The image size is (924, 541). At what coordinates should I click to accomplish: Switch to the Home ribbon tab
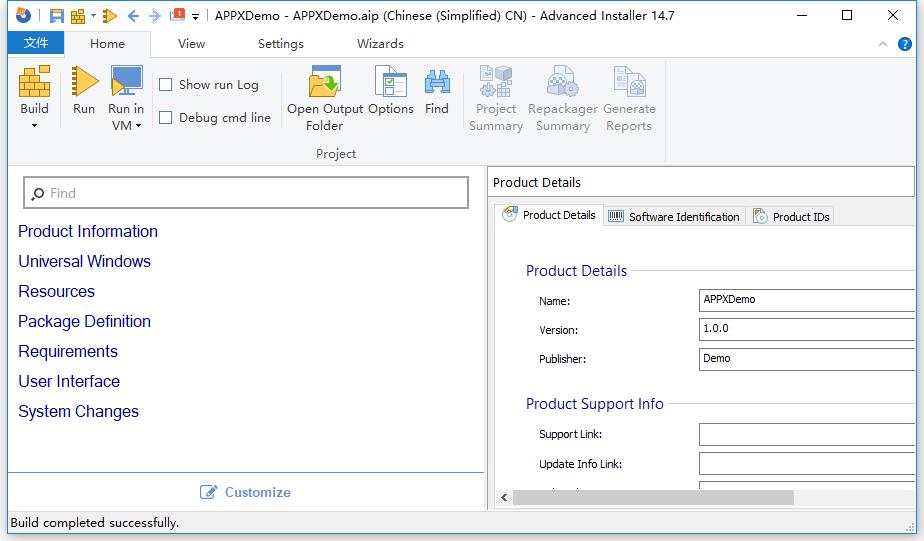tap(107, 44)
